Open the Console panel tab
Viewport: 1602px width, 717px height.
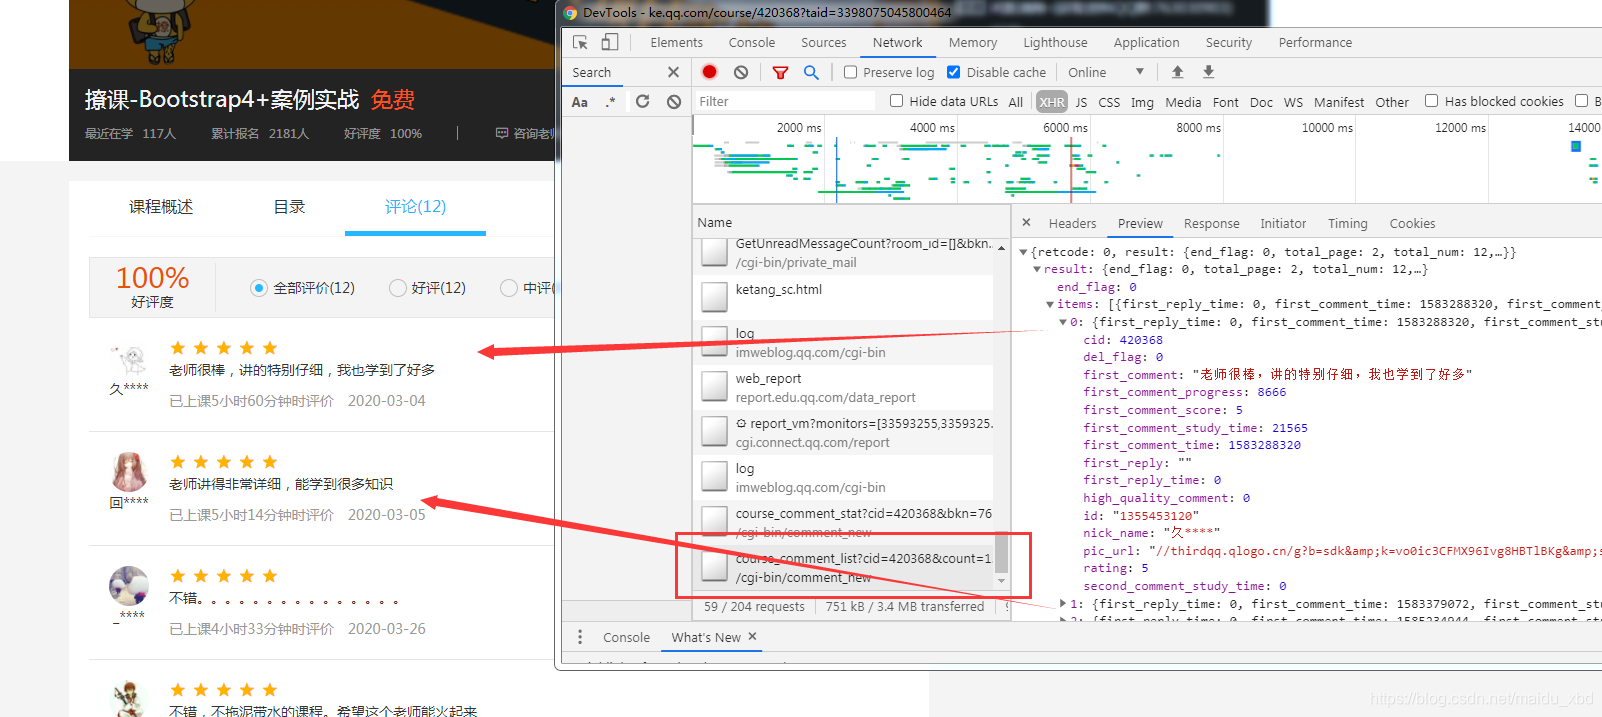tap(752, 42)
